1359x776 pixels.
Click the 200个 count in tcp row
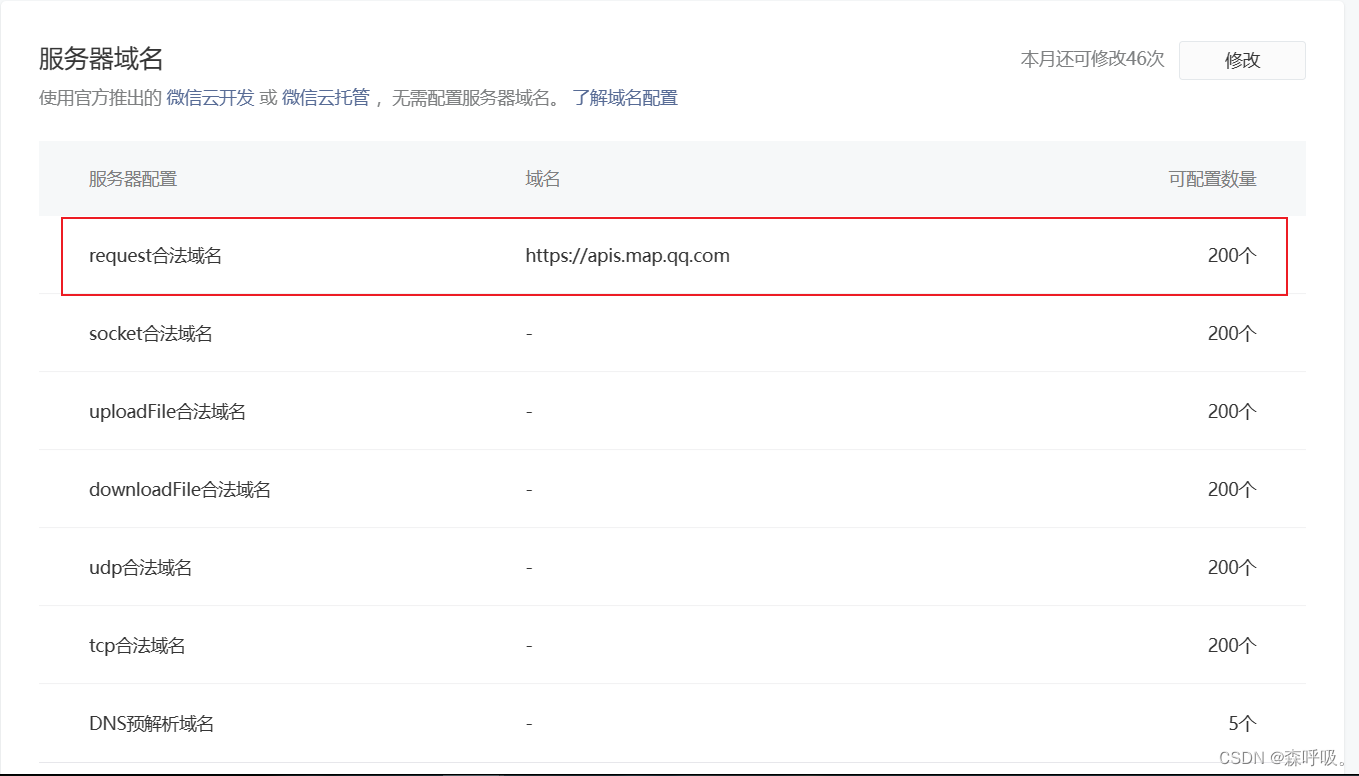click(x=1232, y=645)
